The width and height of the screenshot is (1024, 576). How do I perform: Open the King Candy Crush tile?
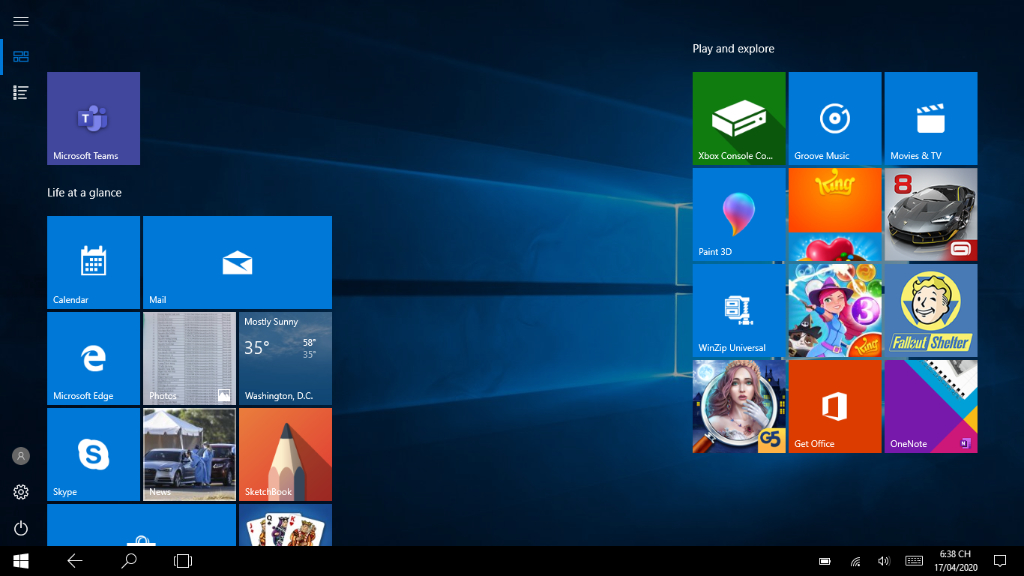pos(835,214)
